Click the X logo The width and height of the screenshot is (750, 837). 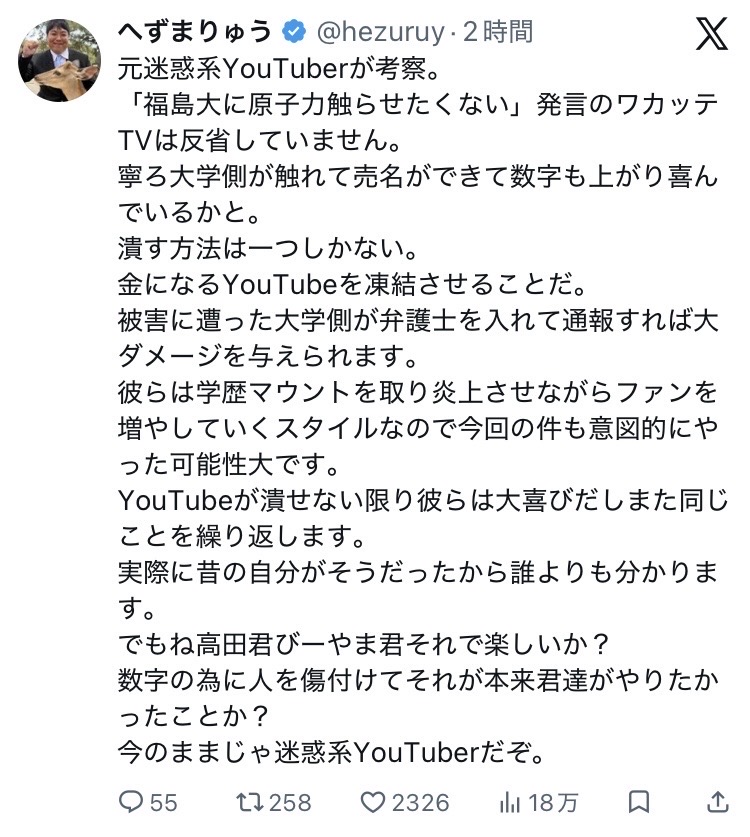click(712, 34)
